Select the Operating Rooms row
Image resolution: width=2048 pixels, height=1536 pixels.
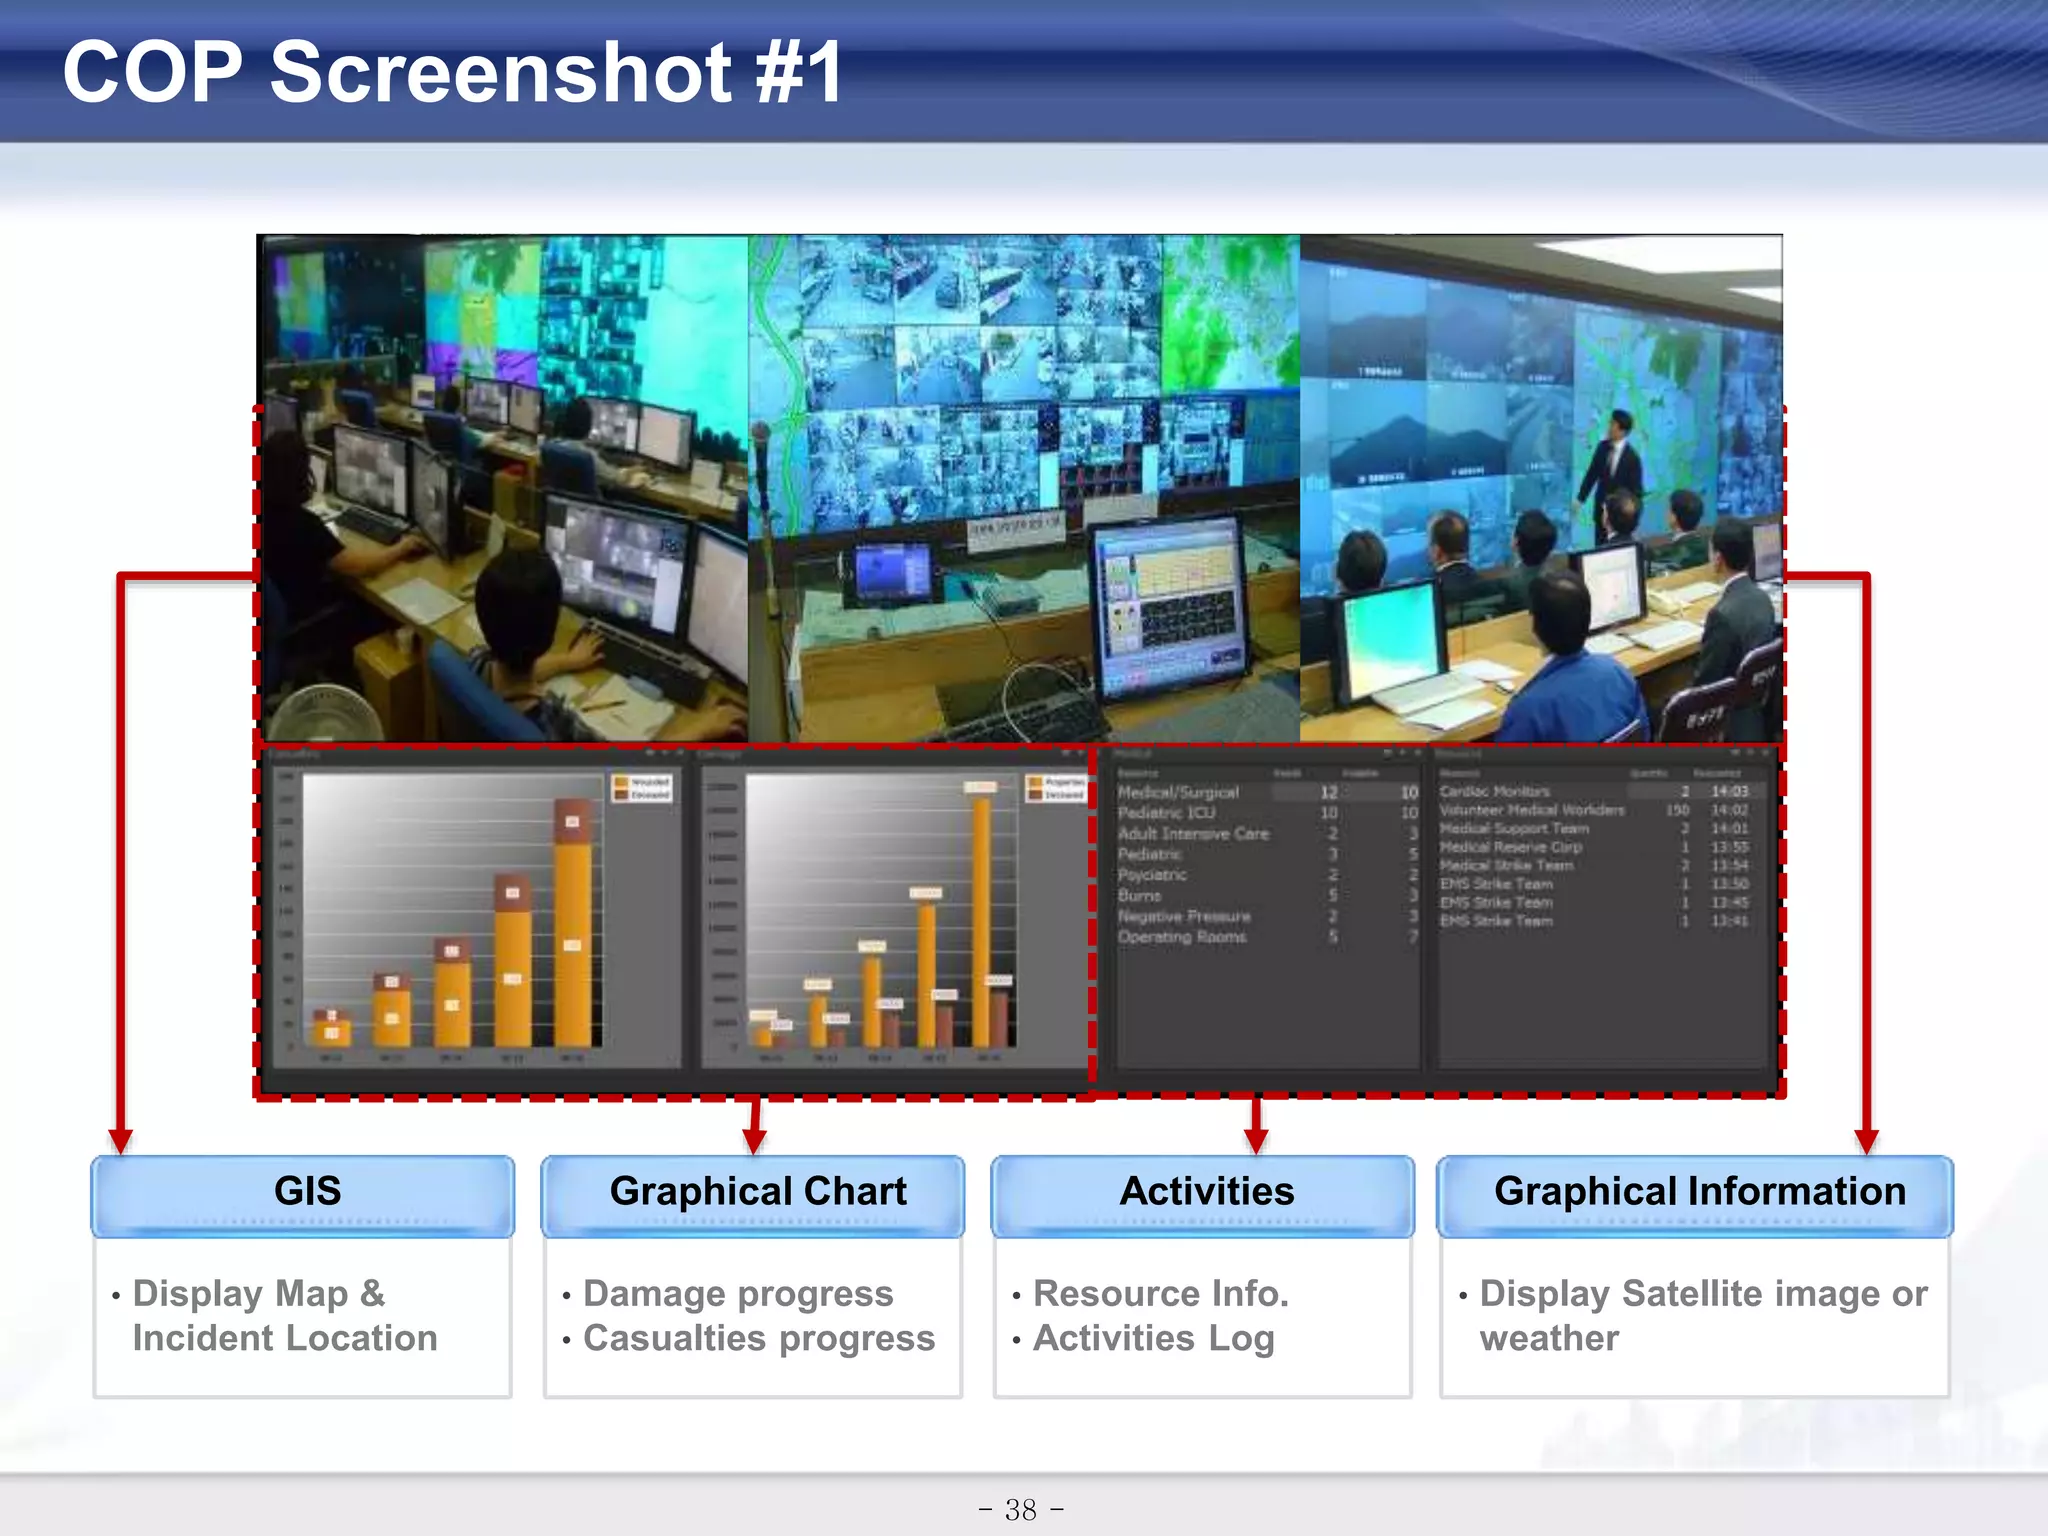[x=1182, y=937]
